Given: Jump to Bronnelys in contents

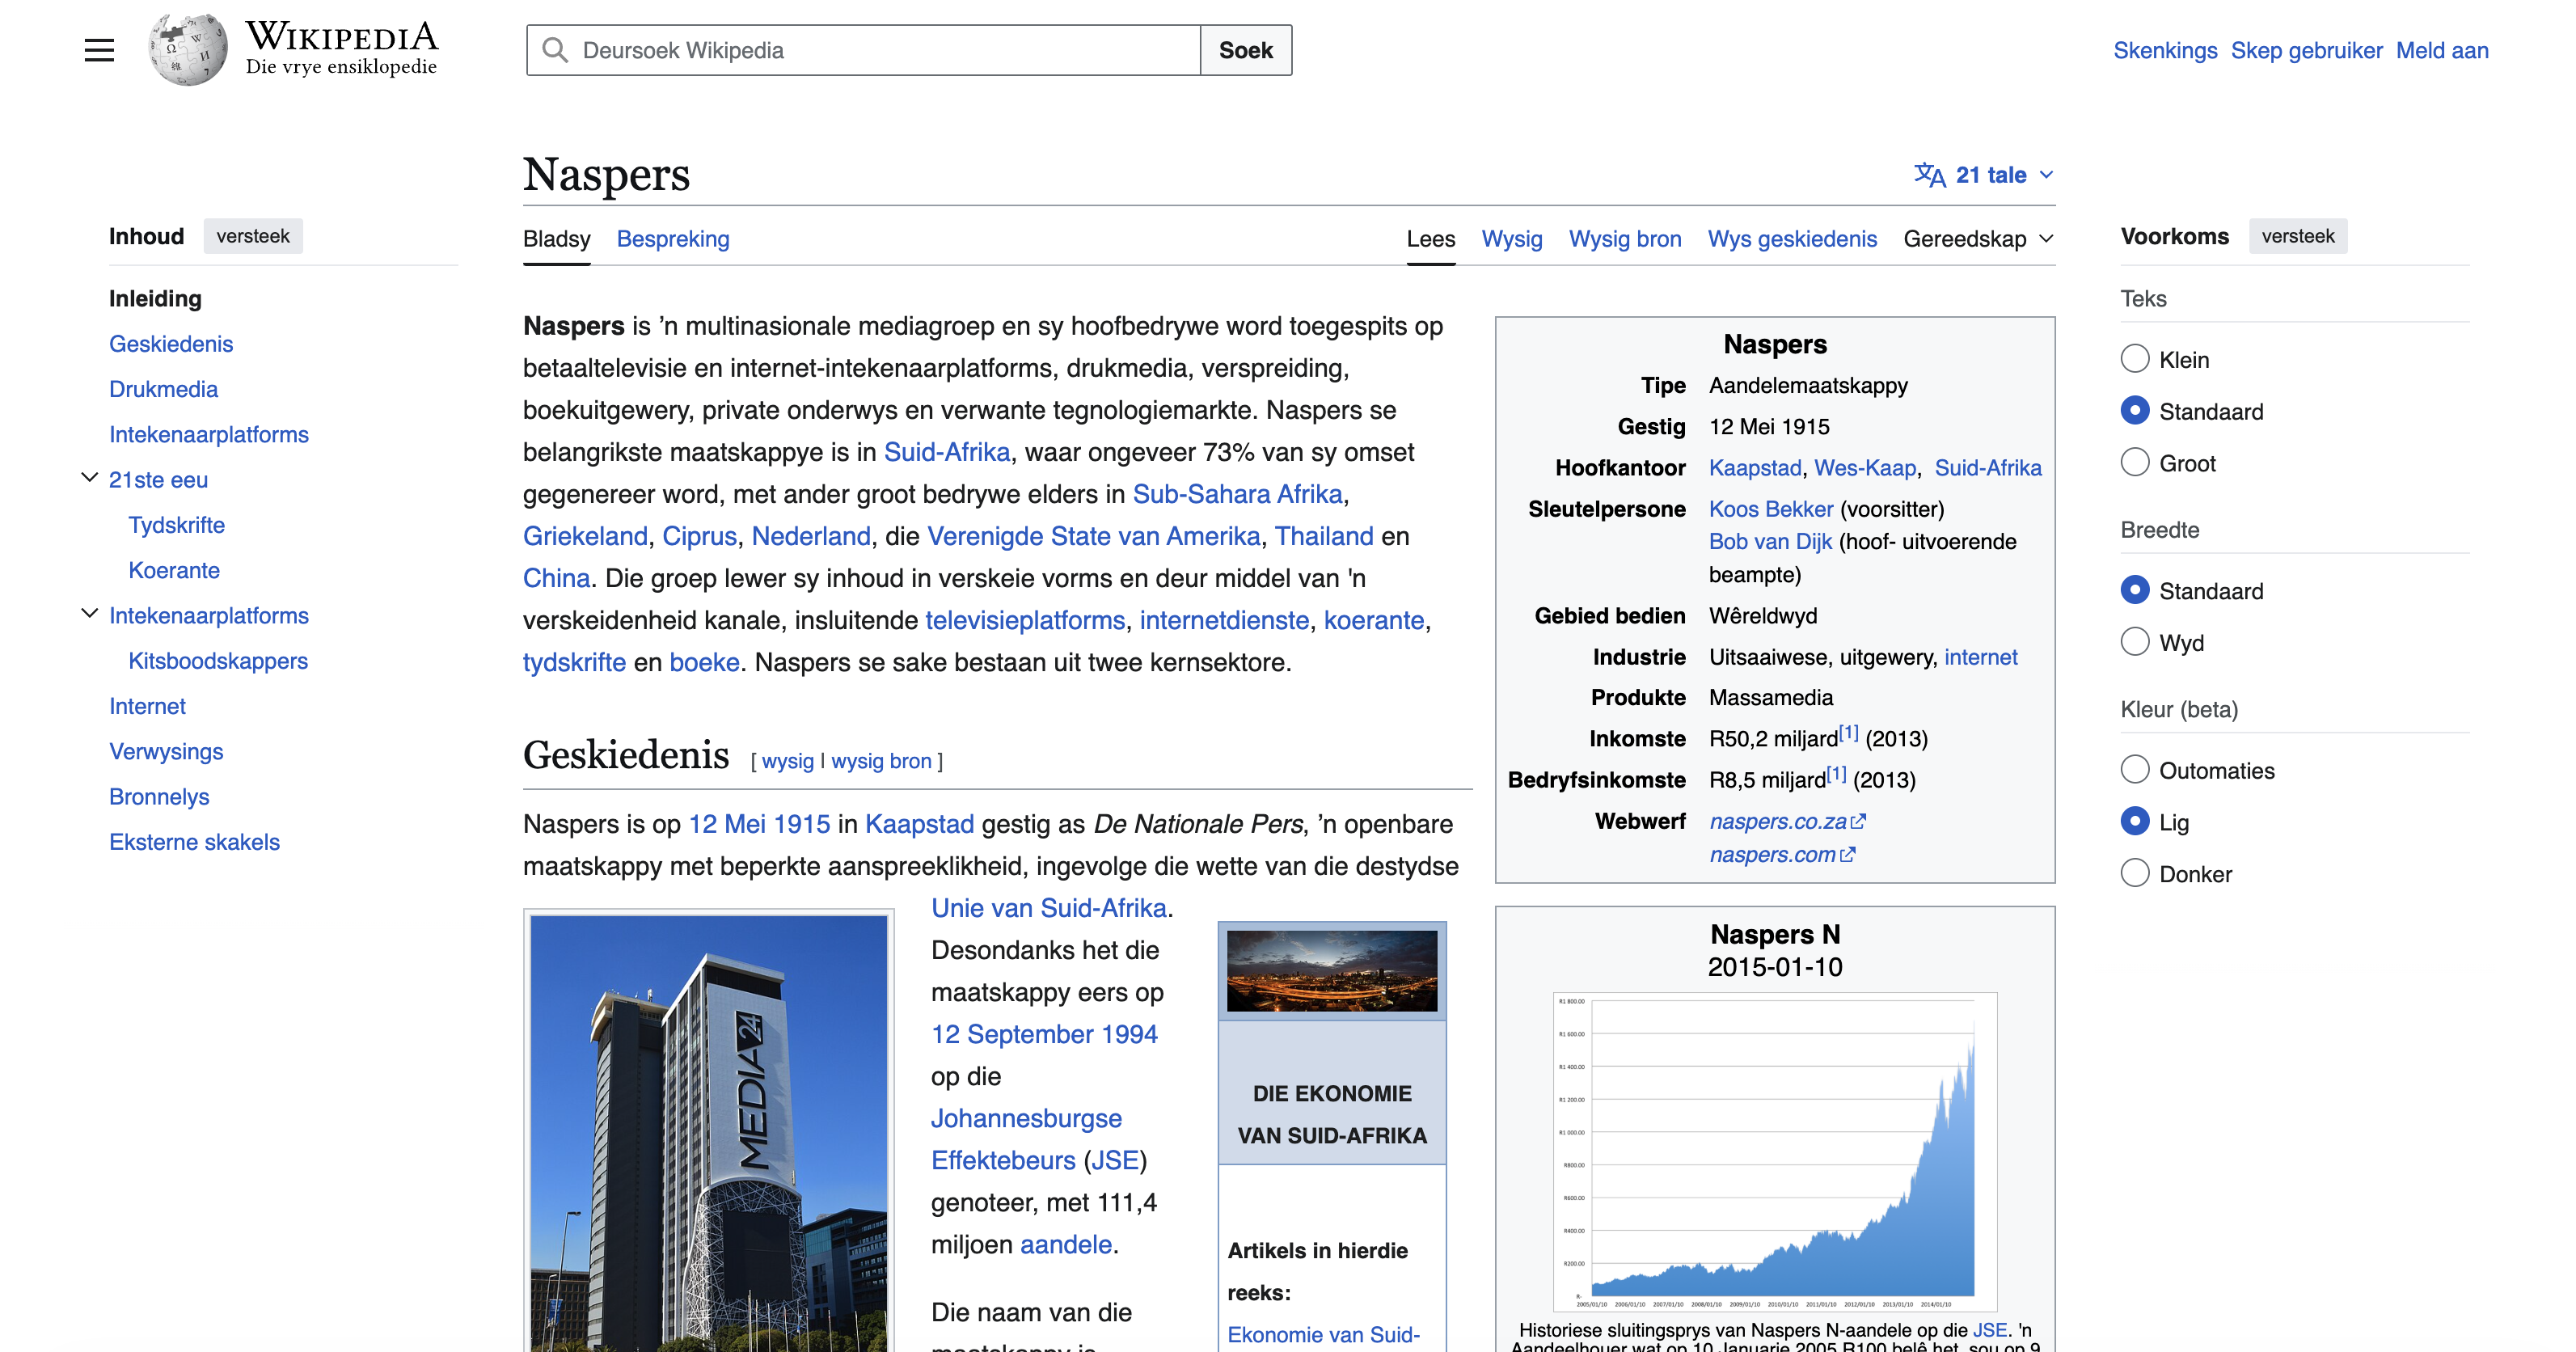Looking at the screenshot, I should [x=159, y=797].
